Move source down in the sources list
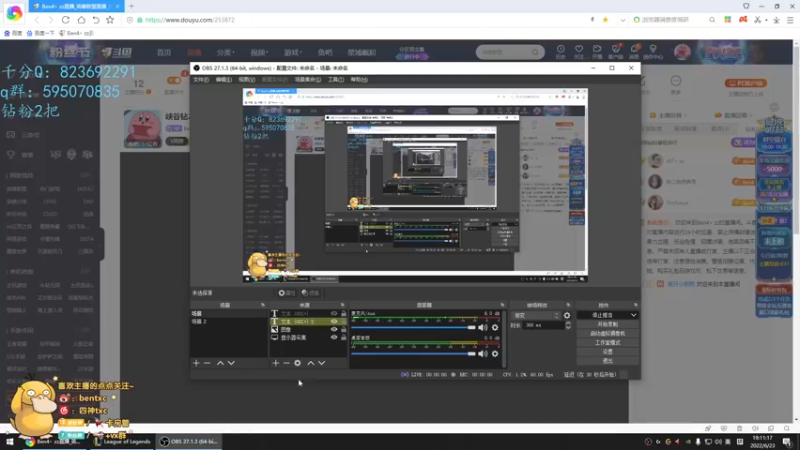800x450 pixels. coord(322,363)
